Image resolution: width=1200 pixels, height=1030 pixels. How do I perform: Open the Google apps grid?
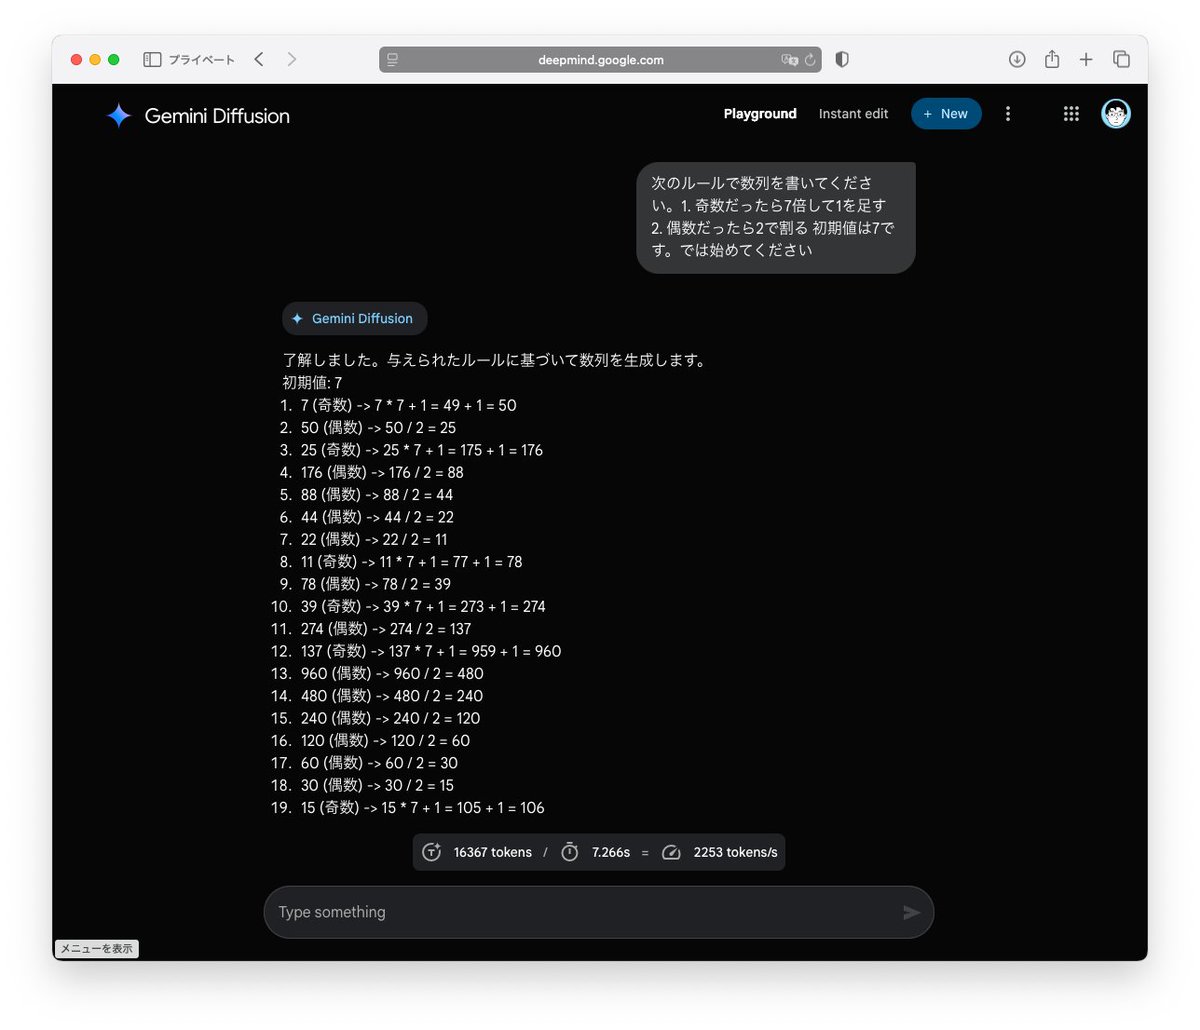click(x=1071, y=113)
